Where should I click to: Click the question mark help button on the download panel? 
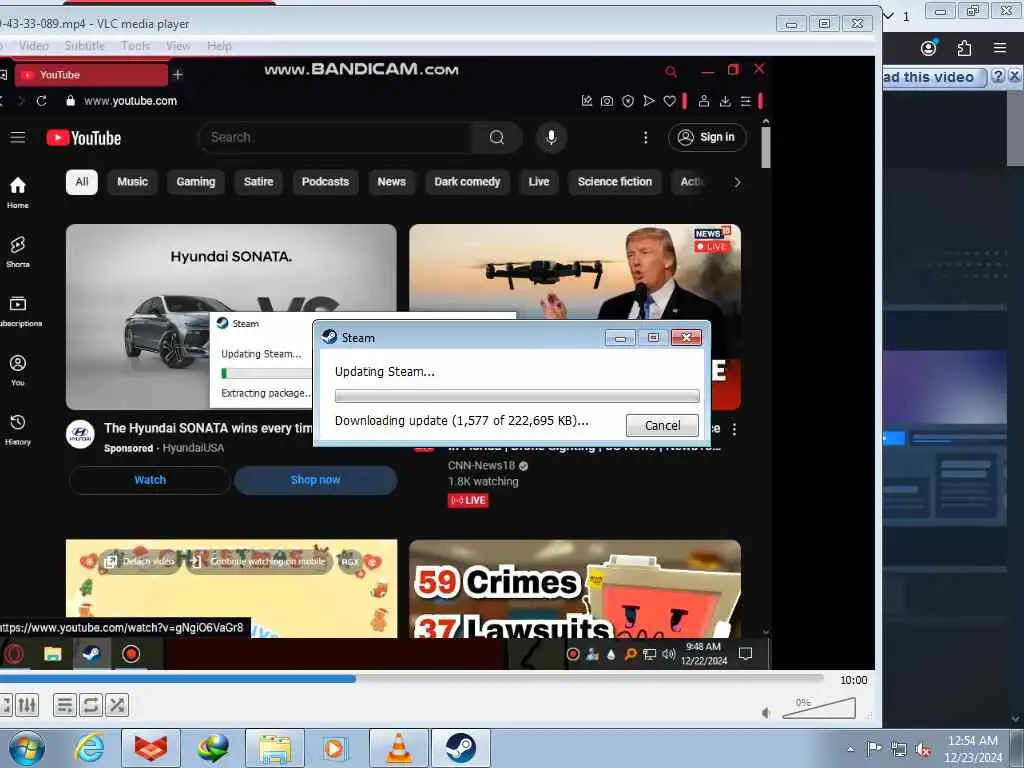pyautogui.click(x=997, y=76)
